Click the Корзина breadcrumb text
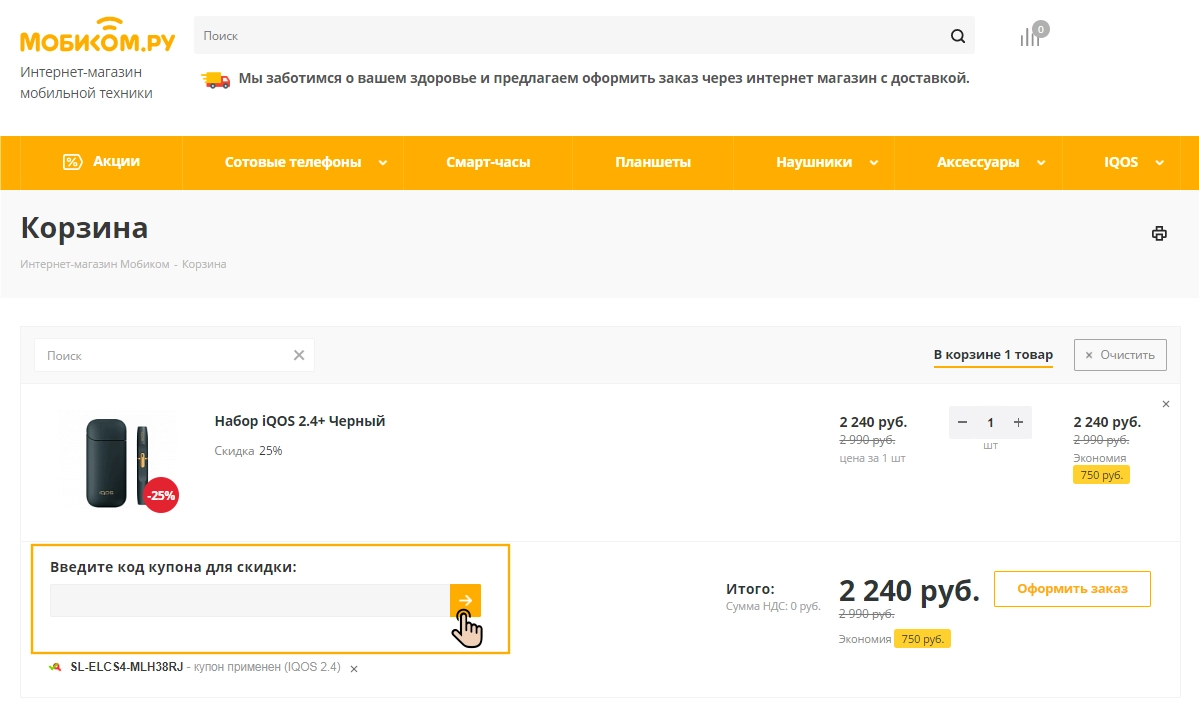This screenshot has height=715, width=1199. (x=204, y=264)
